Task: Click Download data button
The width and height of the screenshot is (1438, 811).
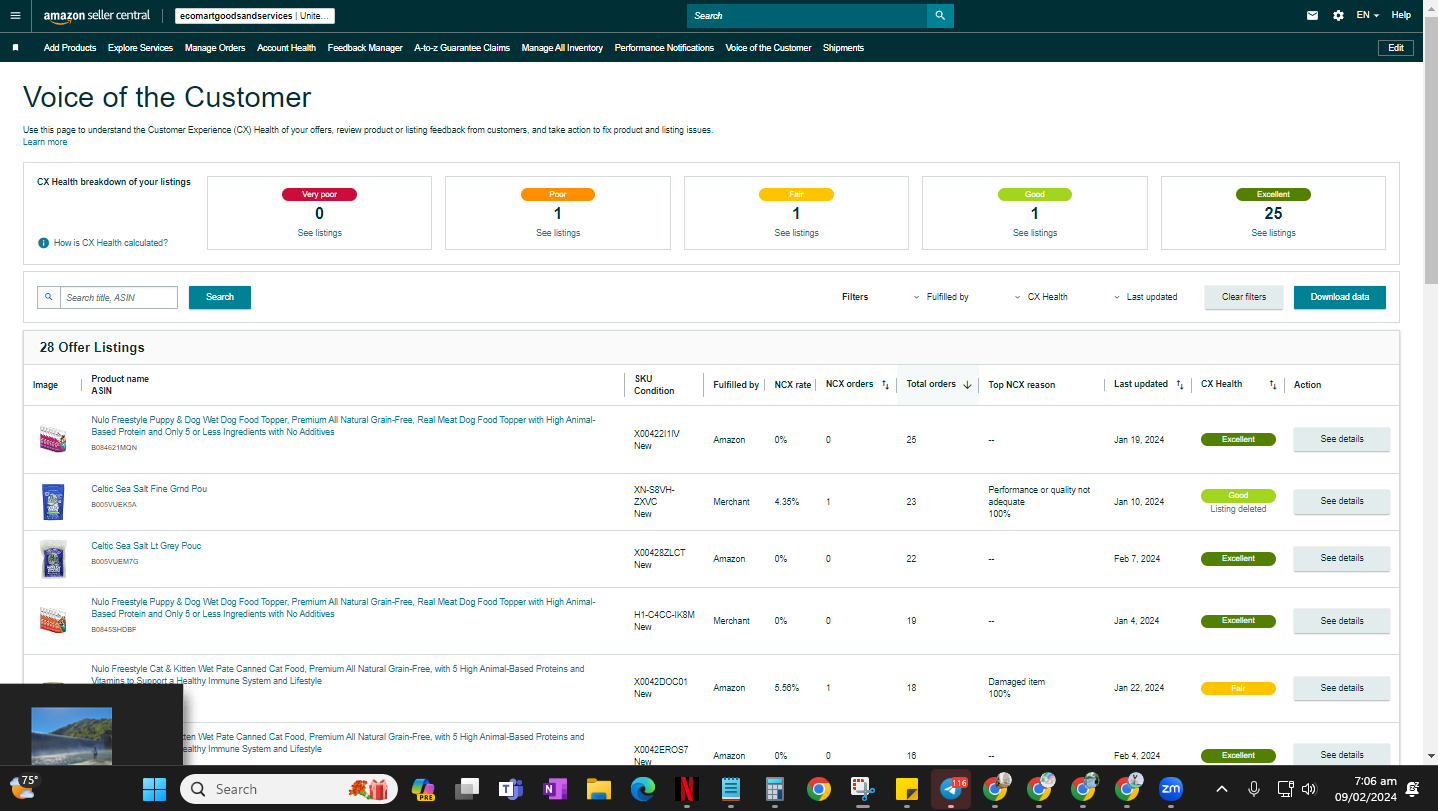Action: tap(1340, 297)
